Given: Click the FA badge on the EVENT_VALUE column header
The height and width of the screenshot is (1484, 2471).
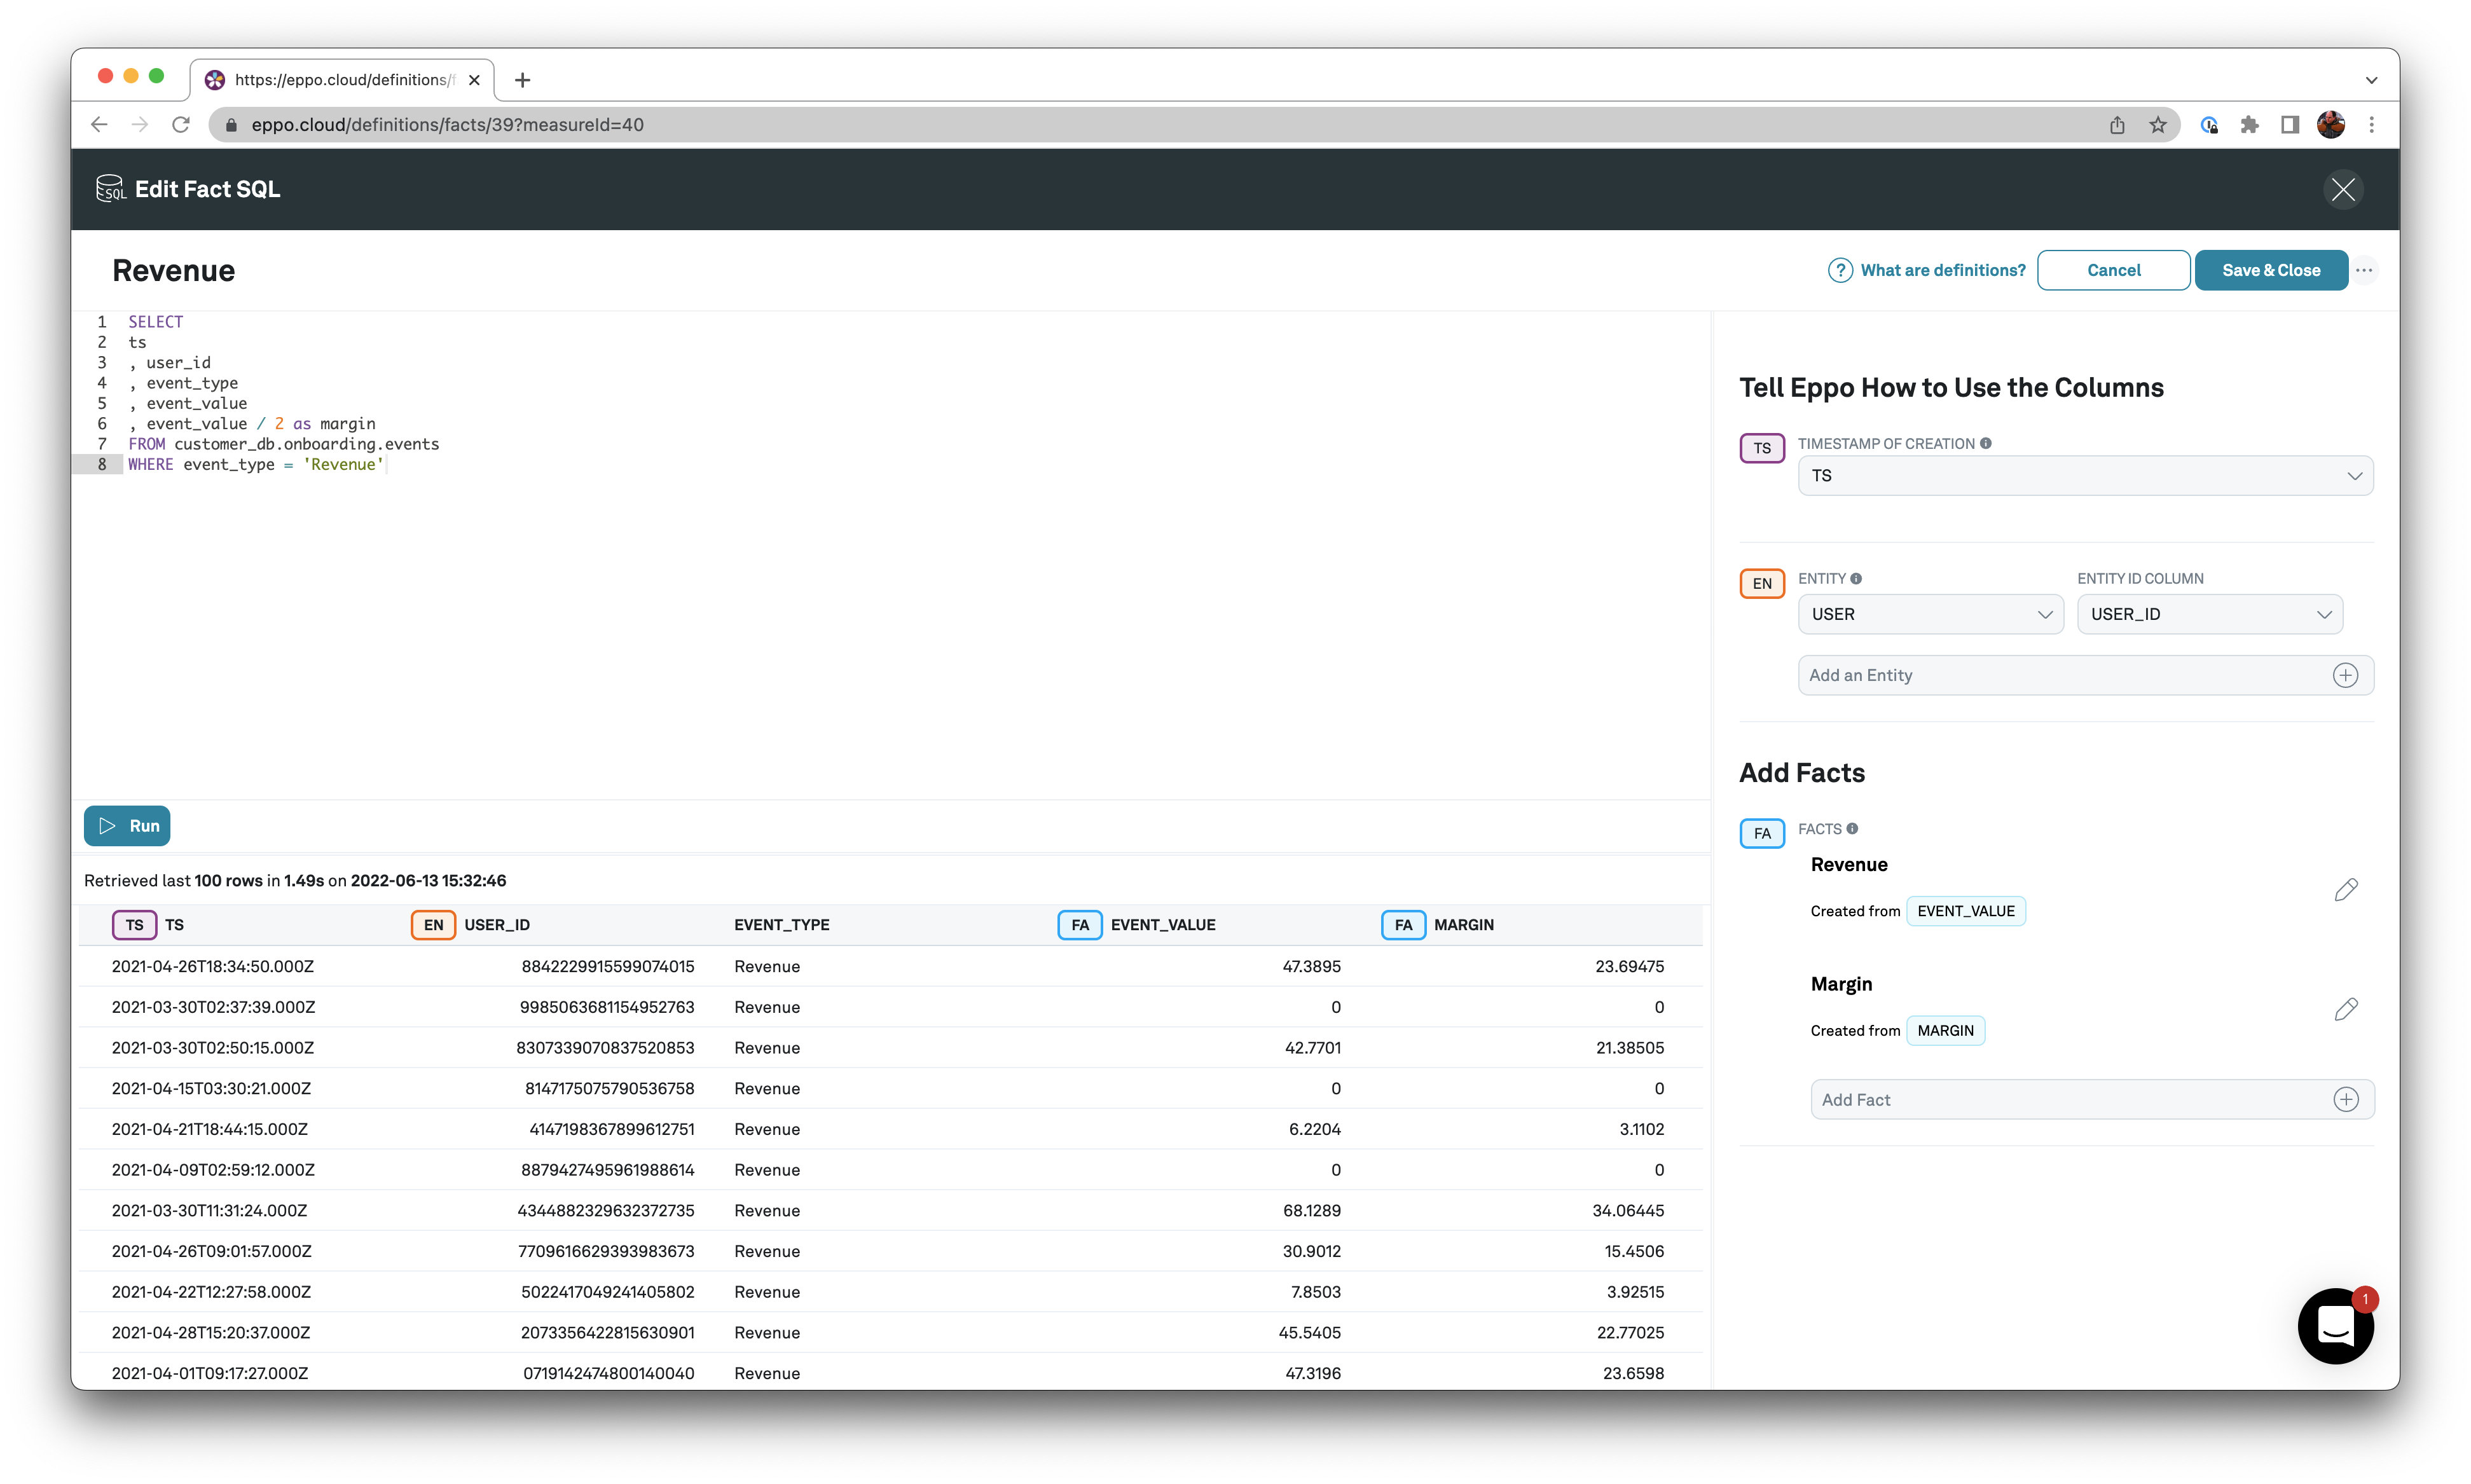Looking at the screenshot, I should point(1079,924).
